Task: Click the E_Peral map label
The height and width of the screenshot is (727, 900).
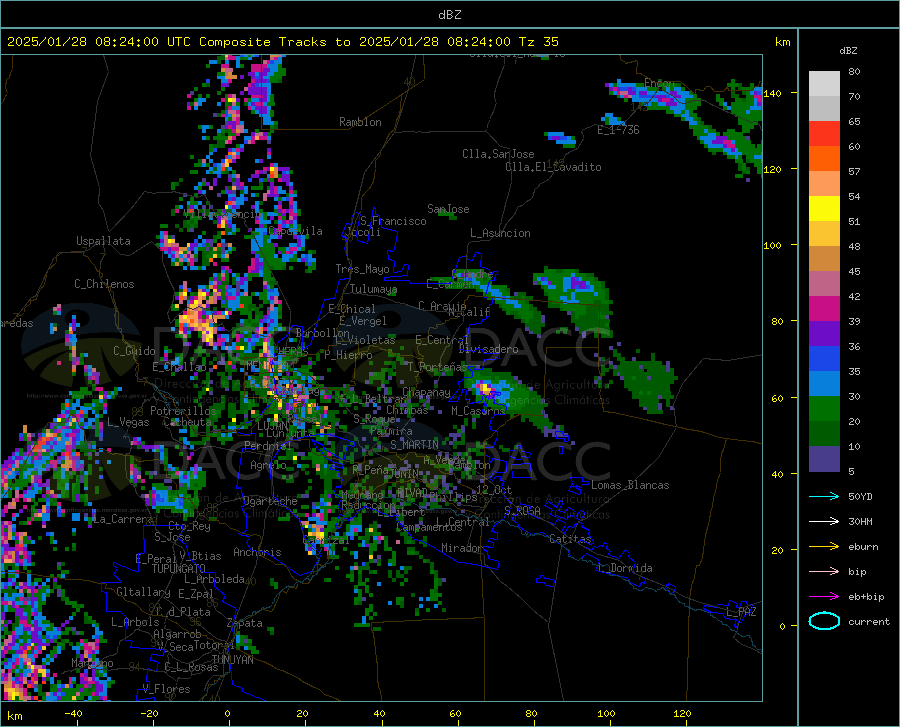Action: coord(156,558)
